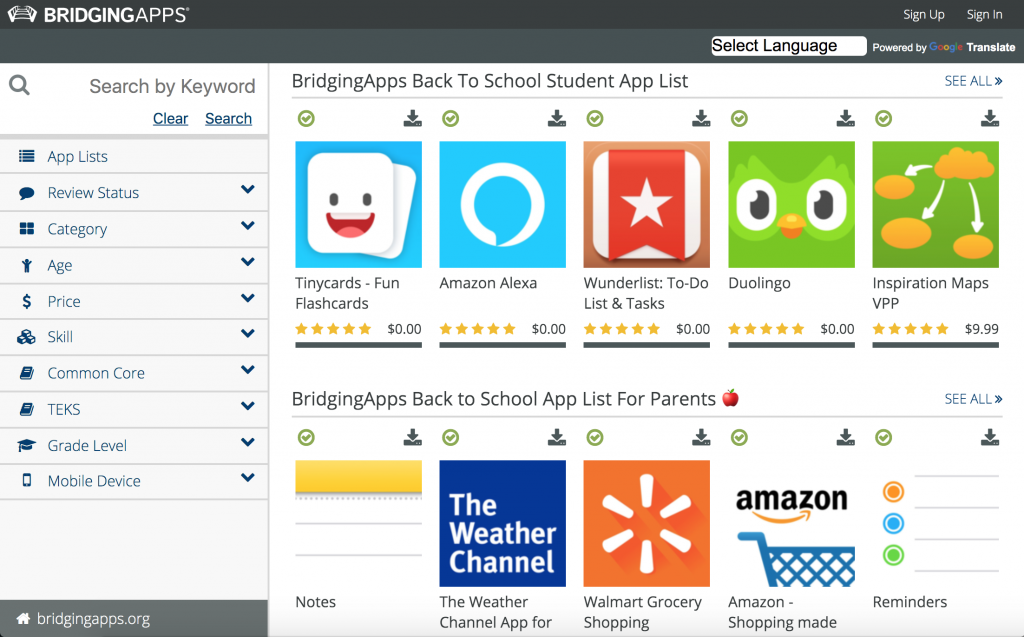Screen dimensions: 1024x637
Task: Expand the Grade Level chevron
Action: 248,442
